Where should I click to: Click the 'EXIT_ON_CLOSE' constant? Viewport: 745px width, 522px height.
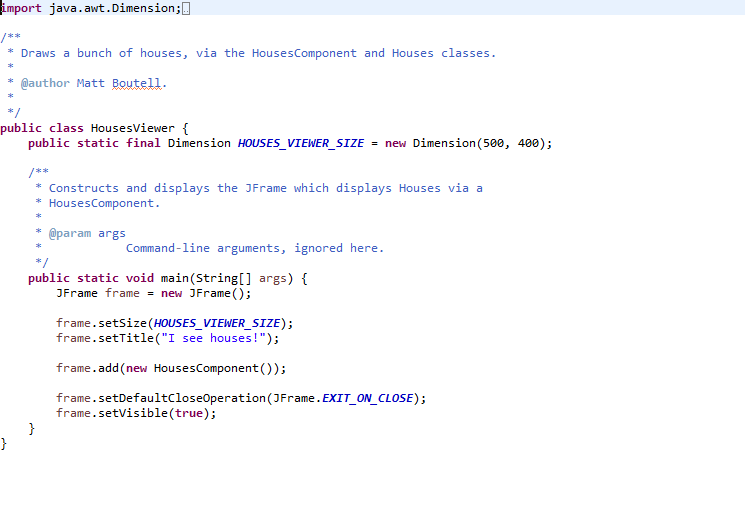click(367, 398)
